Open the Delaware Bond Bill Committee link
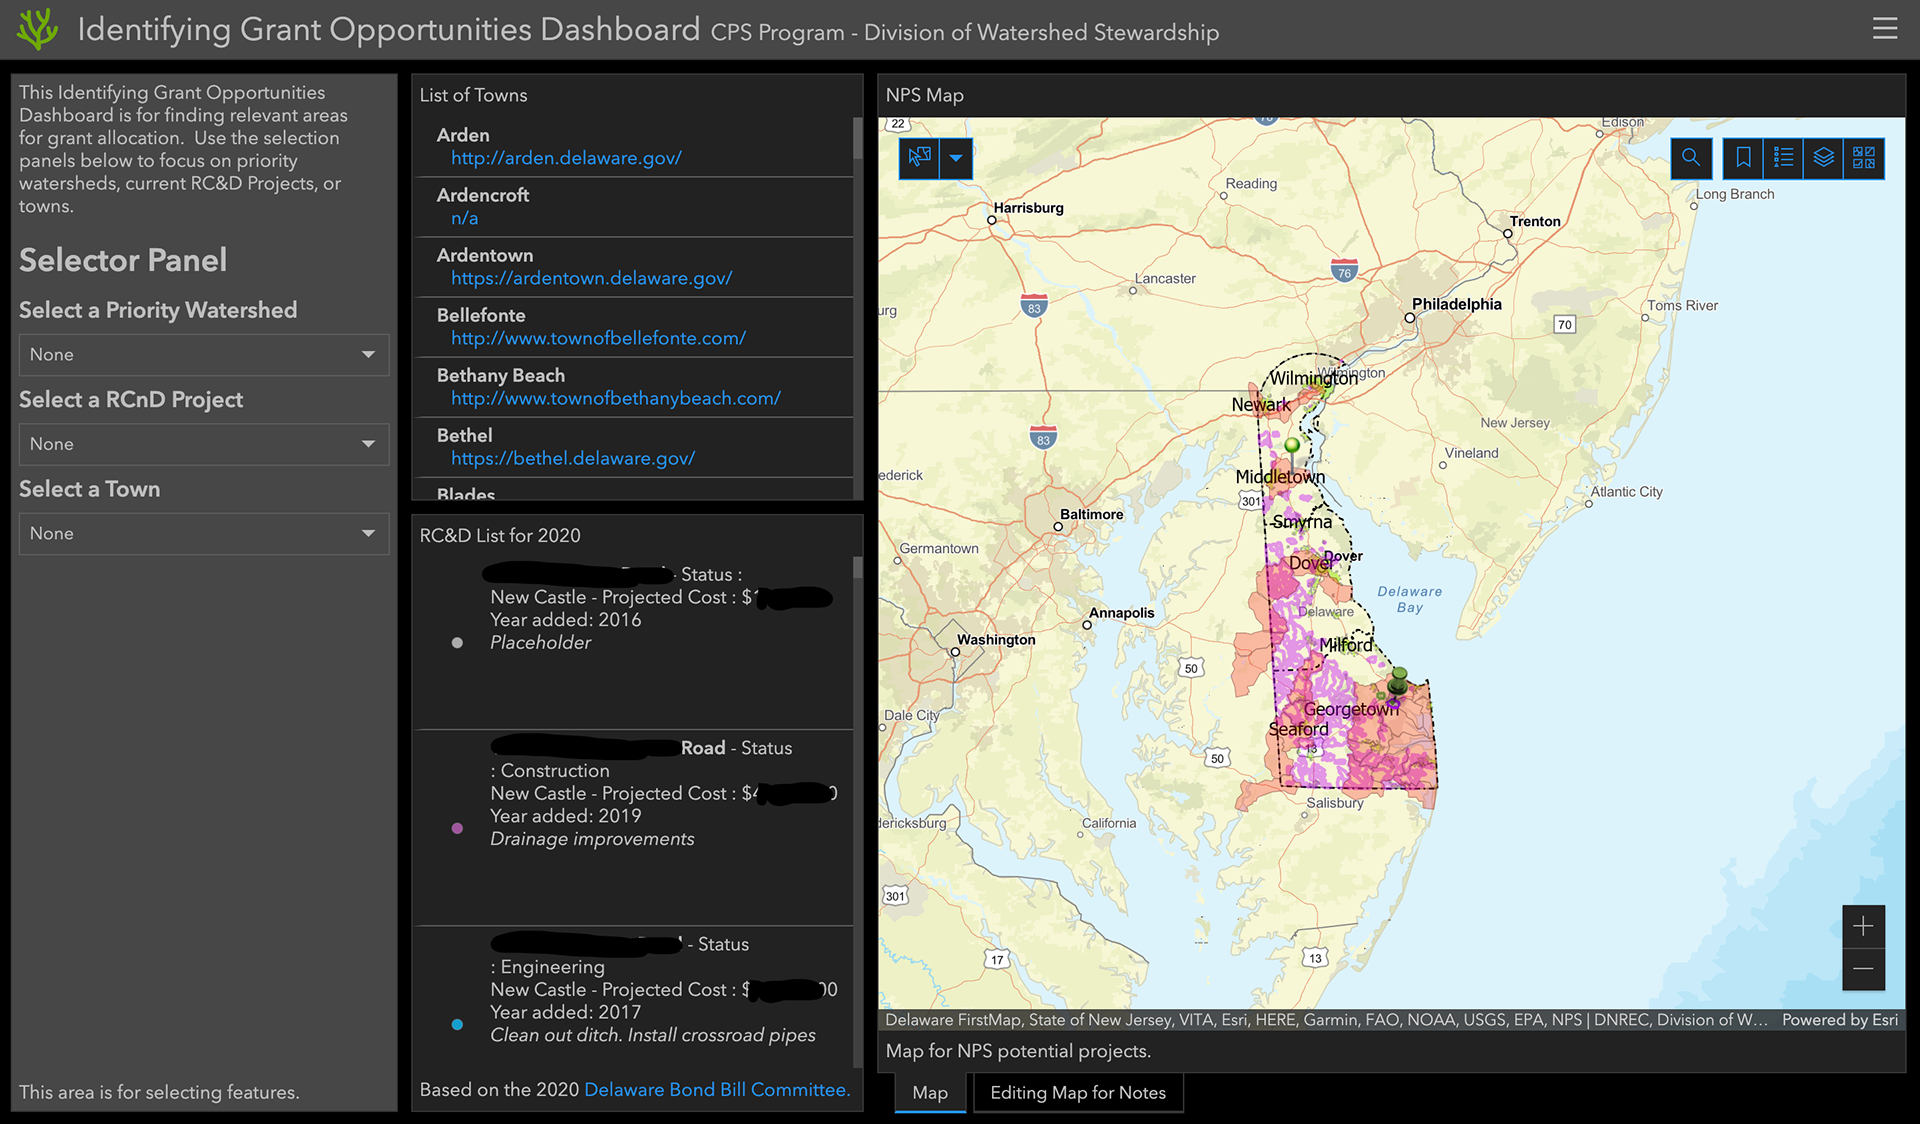The width and height of the screenshot is (1920, 1124). point(717,1090)
